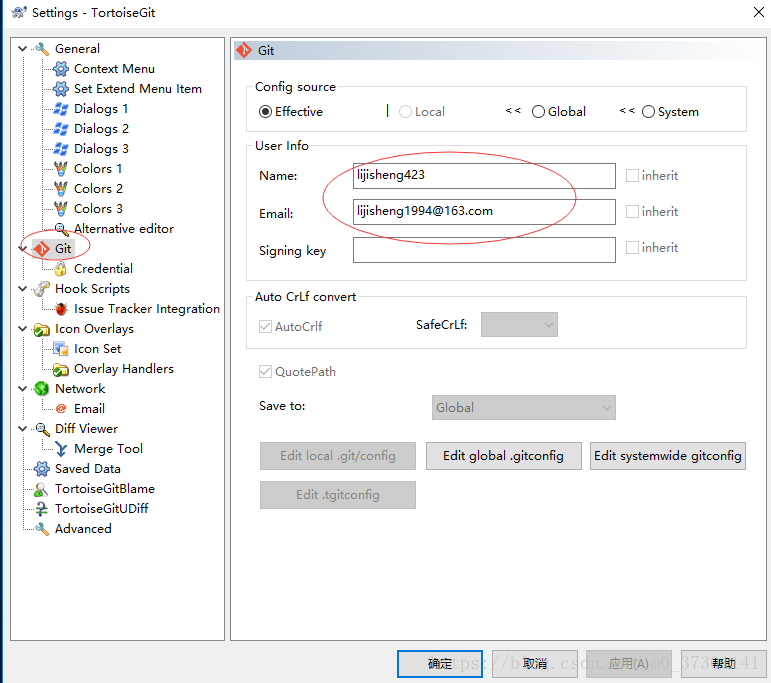
Task: Select the Global config source radio
Action: 538,112
